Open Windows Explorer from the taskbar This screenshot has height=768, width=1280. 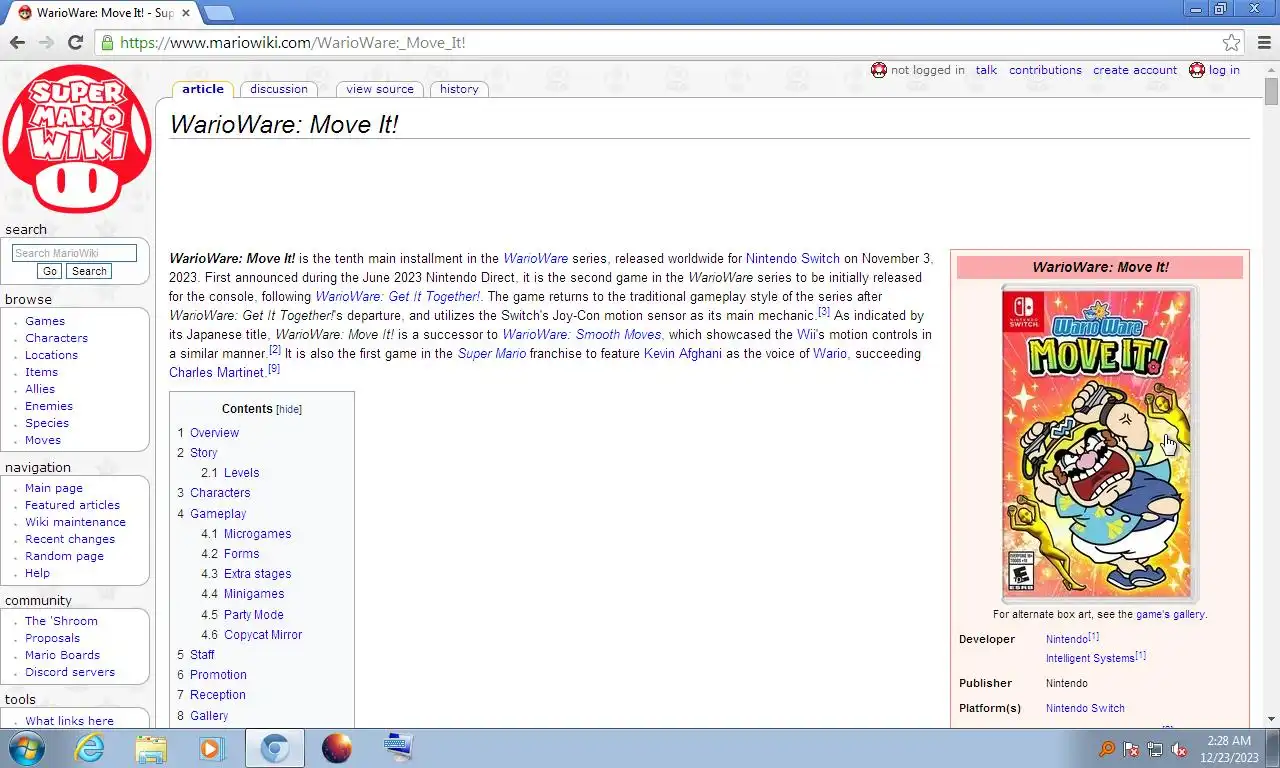tap(151, 748)
